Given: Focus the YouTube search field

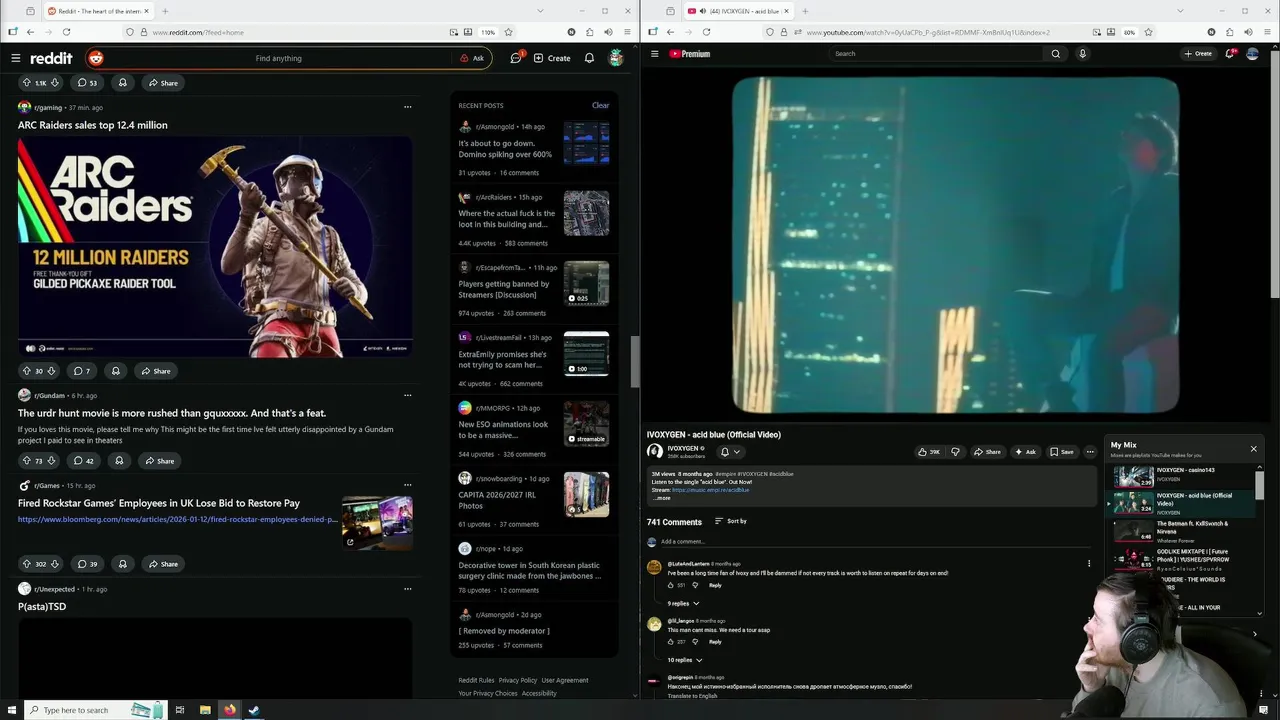Looking at the screenshot, I should (x=938, y=54).
